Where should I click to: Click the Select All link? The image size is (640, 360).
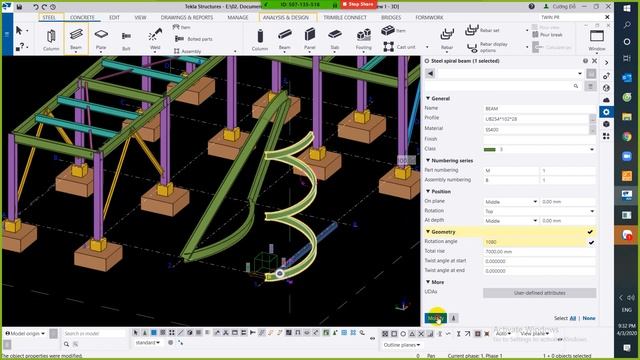(x=573, y=318)
